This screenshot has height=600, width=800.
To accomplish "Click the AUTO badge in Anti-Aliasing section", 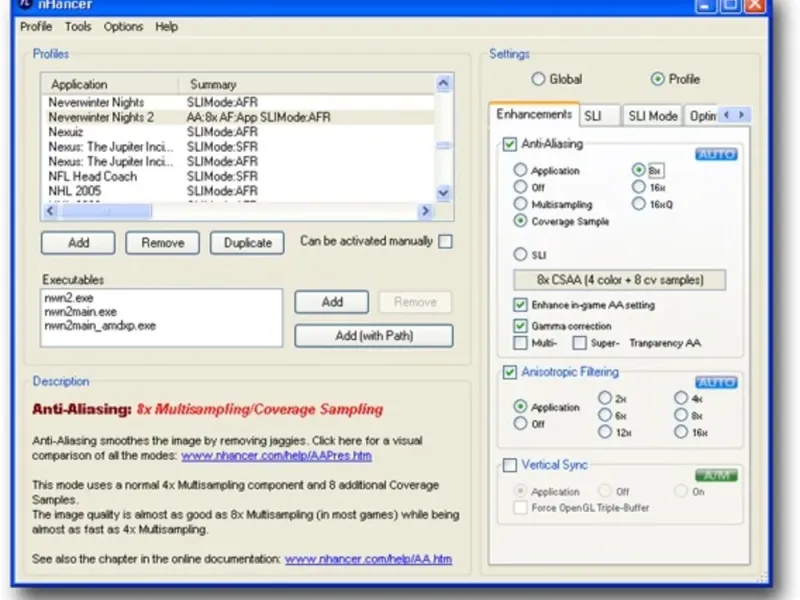I will point(716,154).
